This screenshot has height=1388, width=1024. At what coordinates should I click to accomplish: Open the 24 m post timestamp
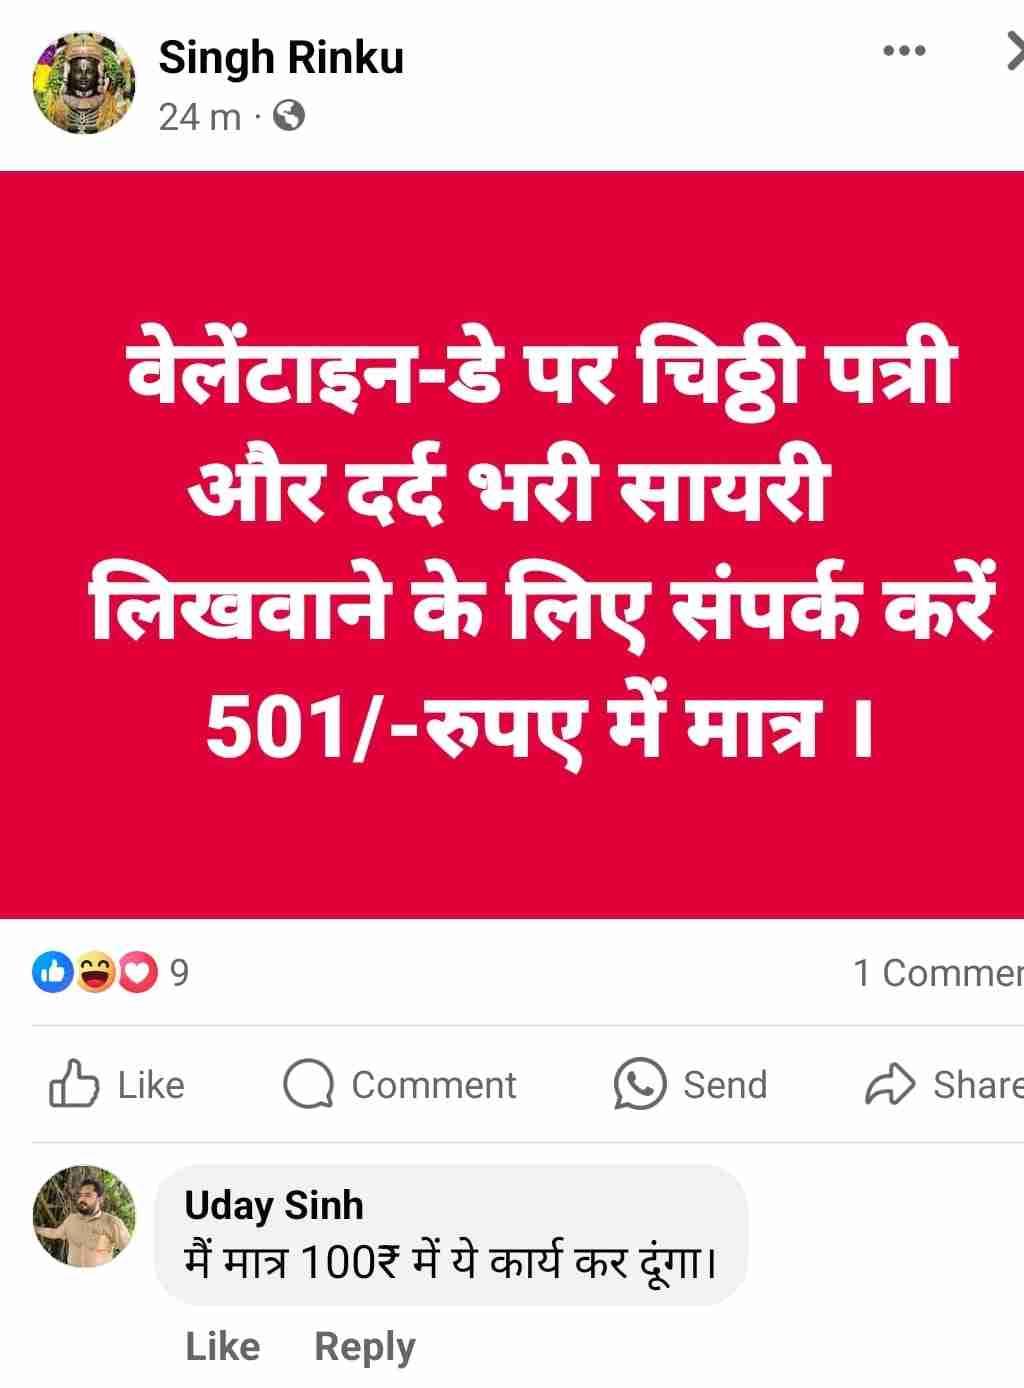click(200, 117)
